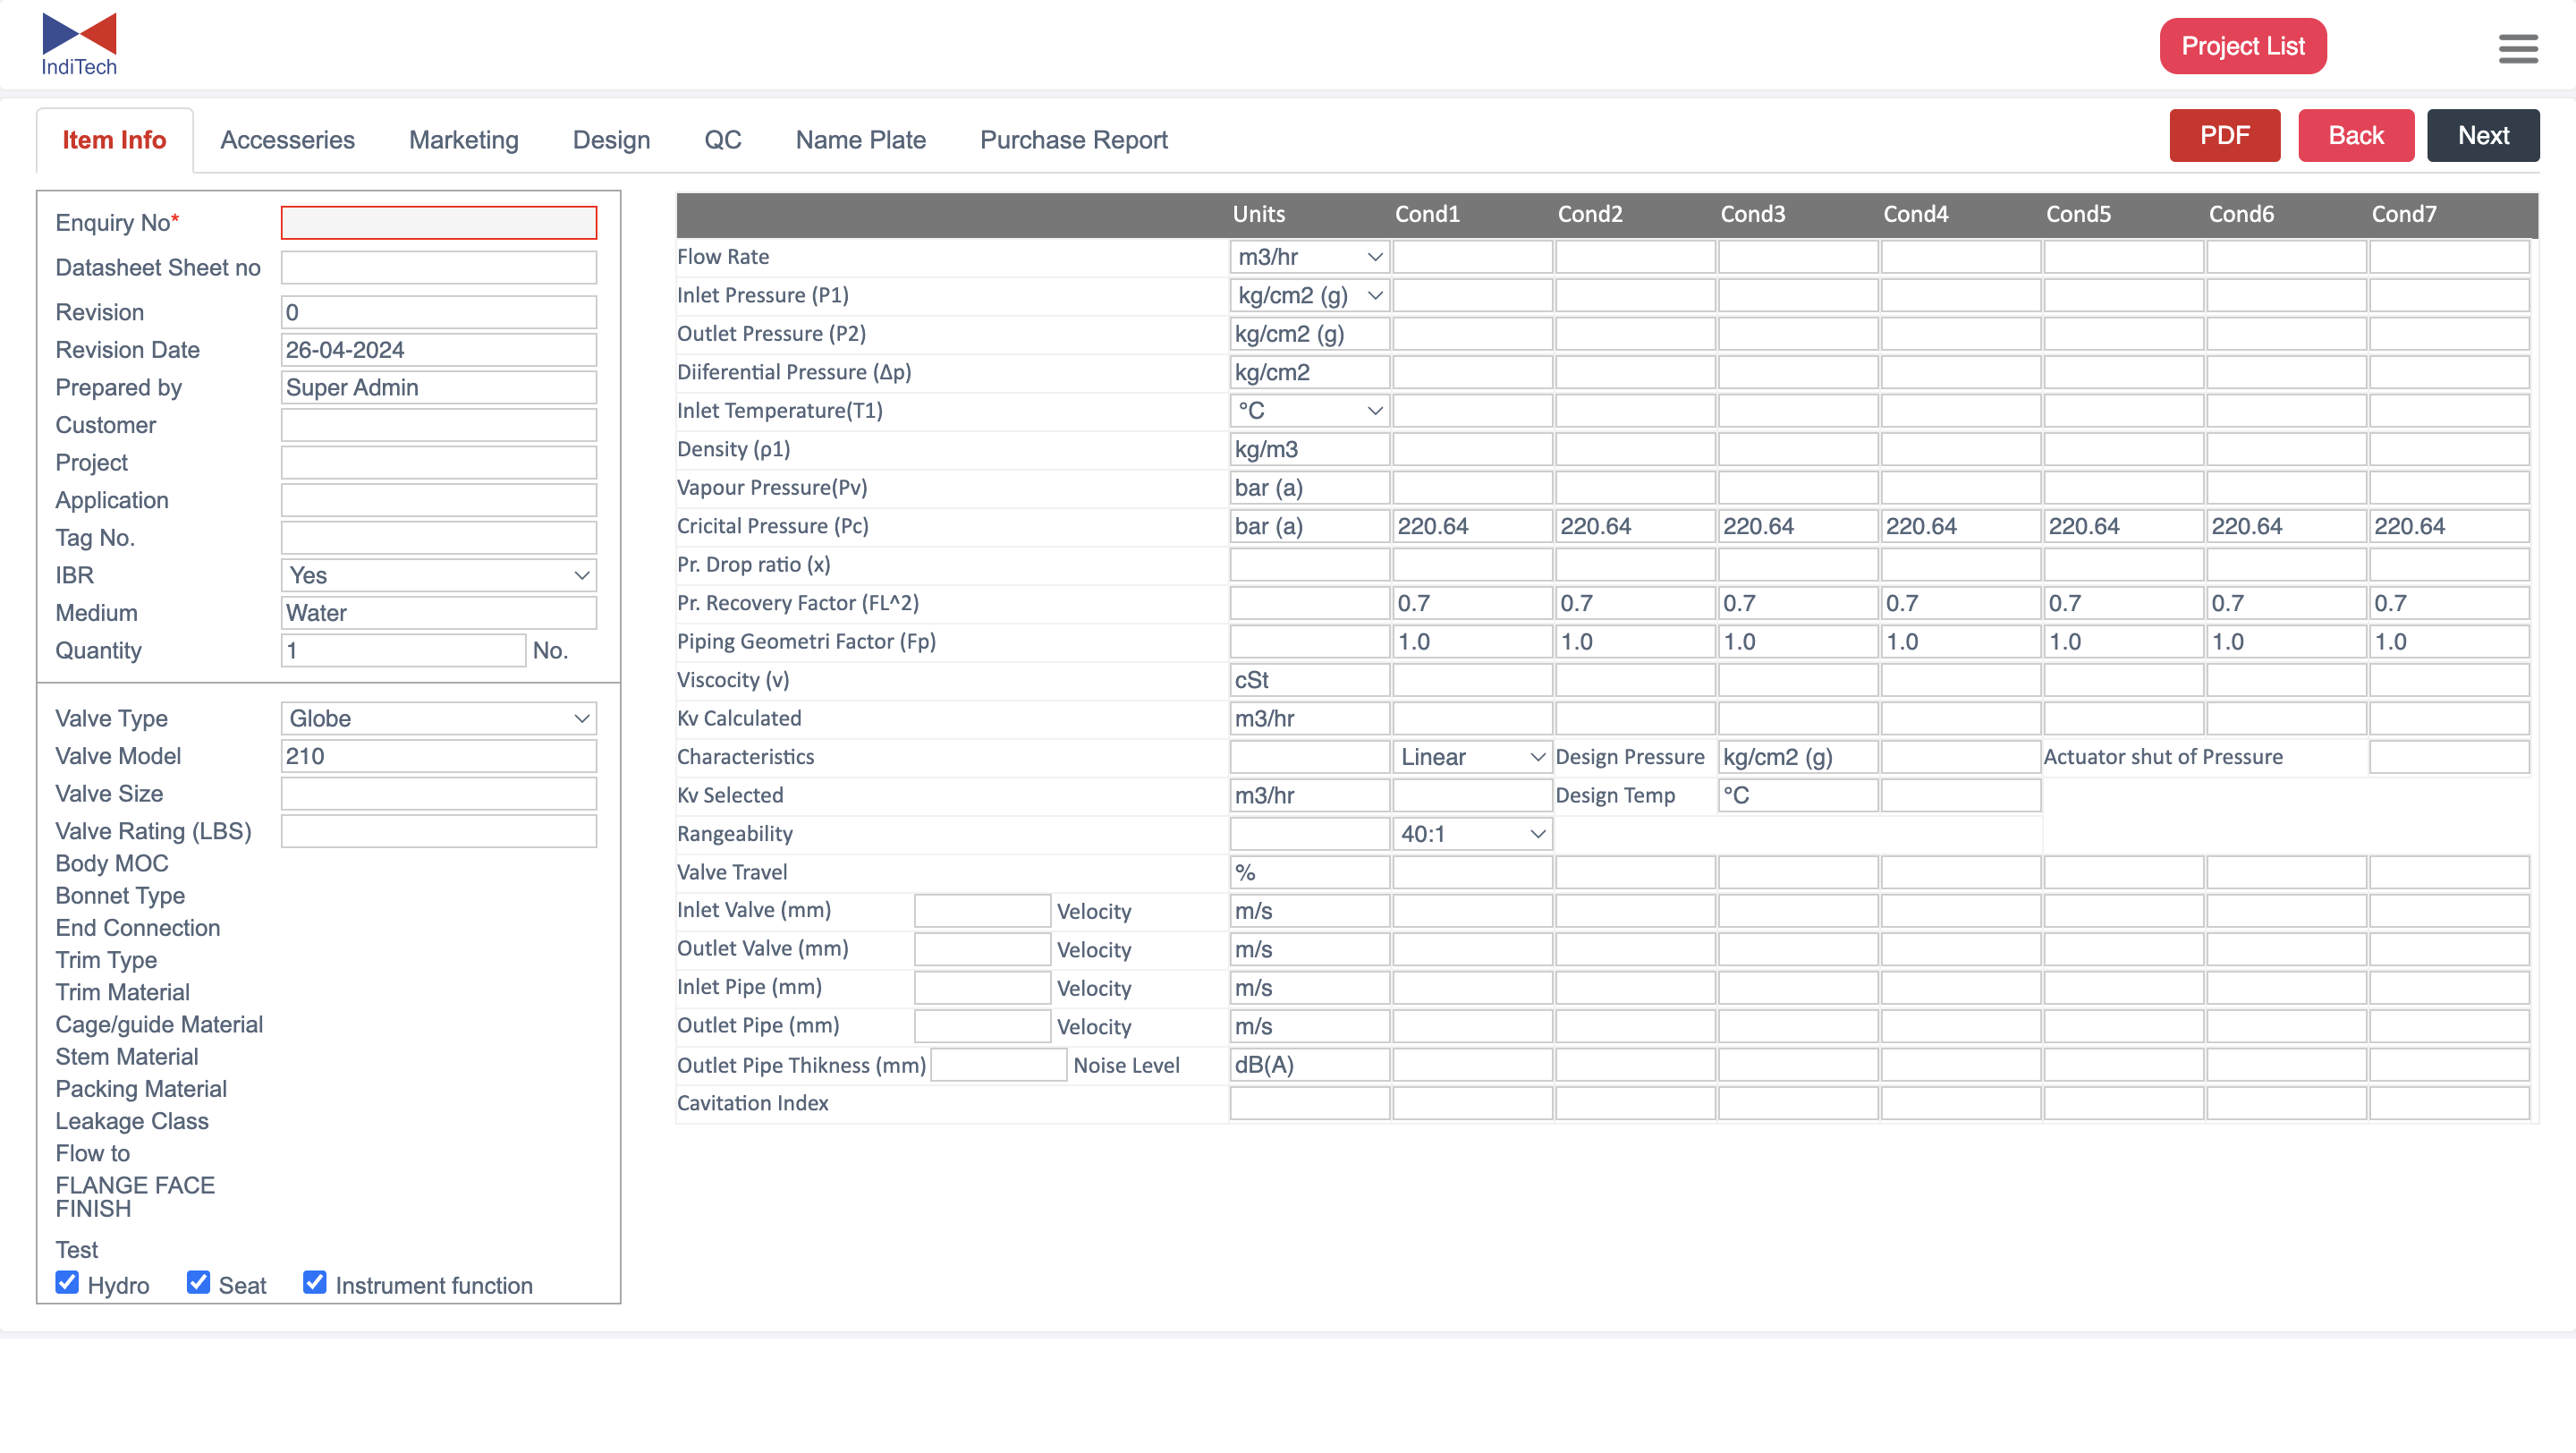Switch to the Design tab

[x=611, y=140]
